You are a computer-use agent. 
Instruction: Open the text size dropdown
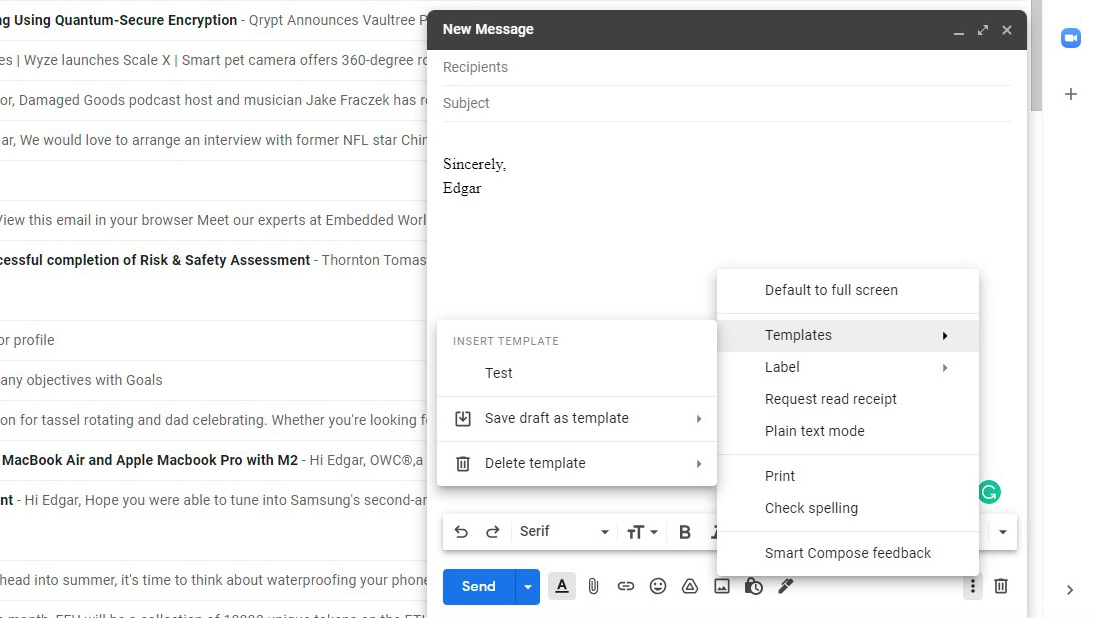(642, 532)
